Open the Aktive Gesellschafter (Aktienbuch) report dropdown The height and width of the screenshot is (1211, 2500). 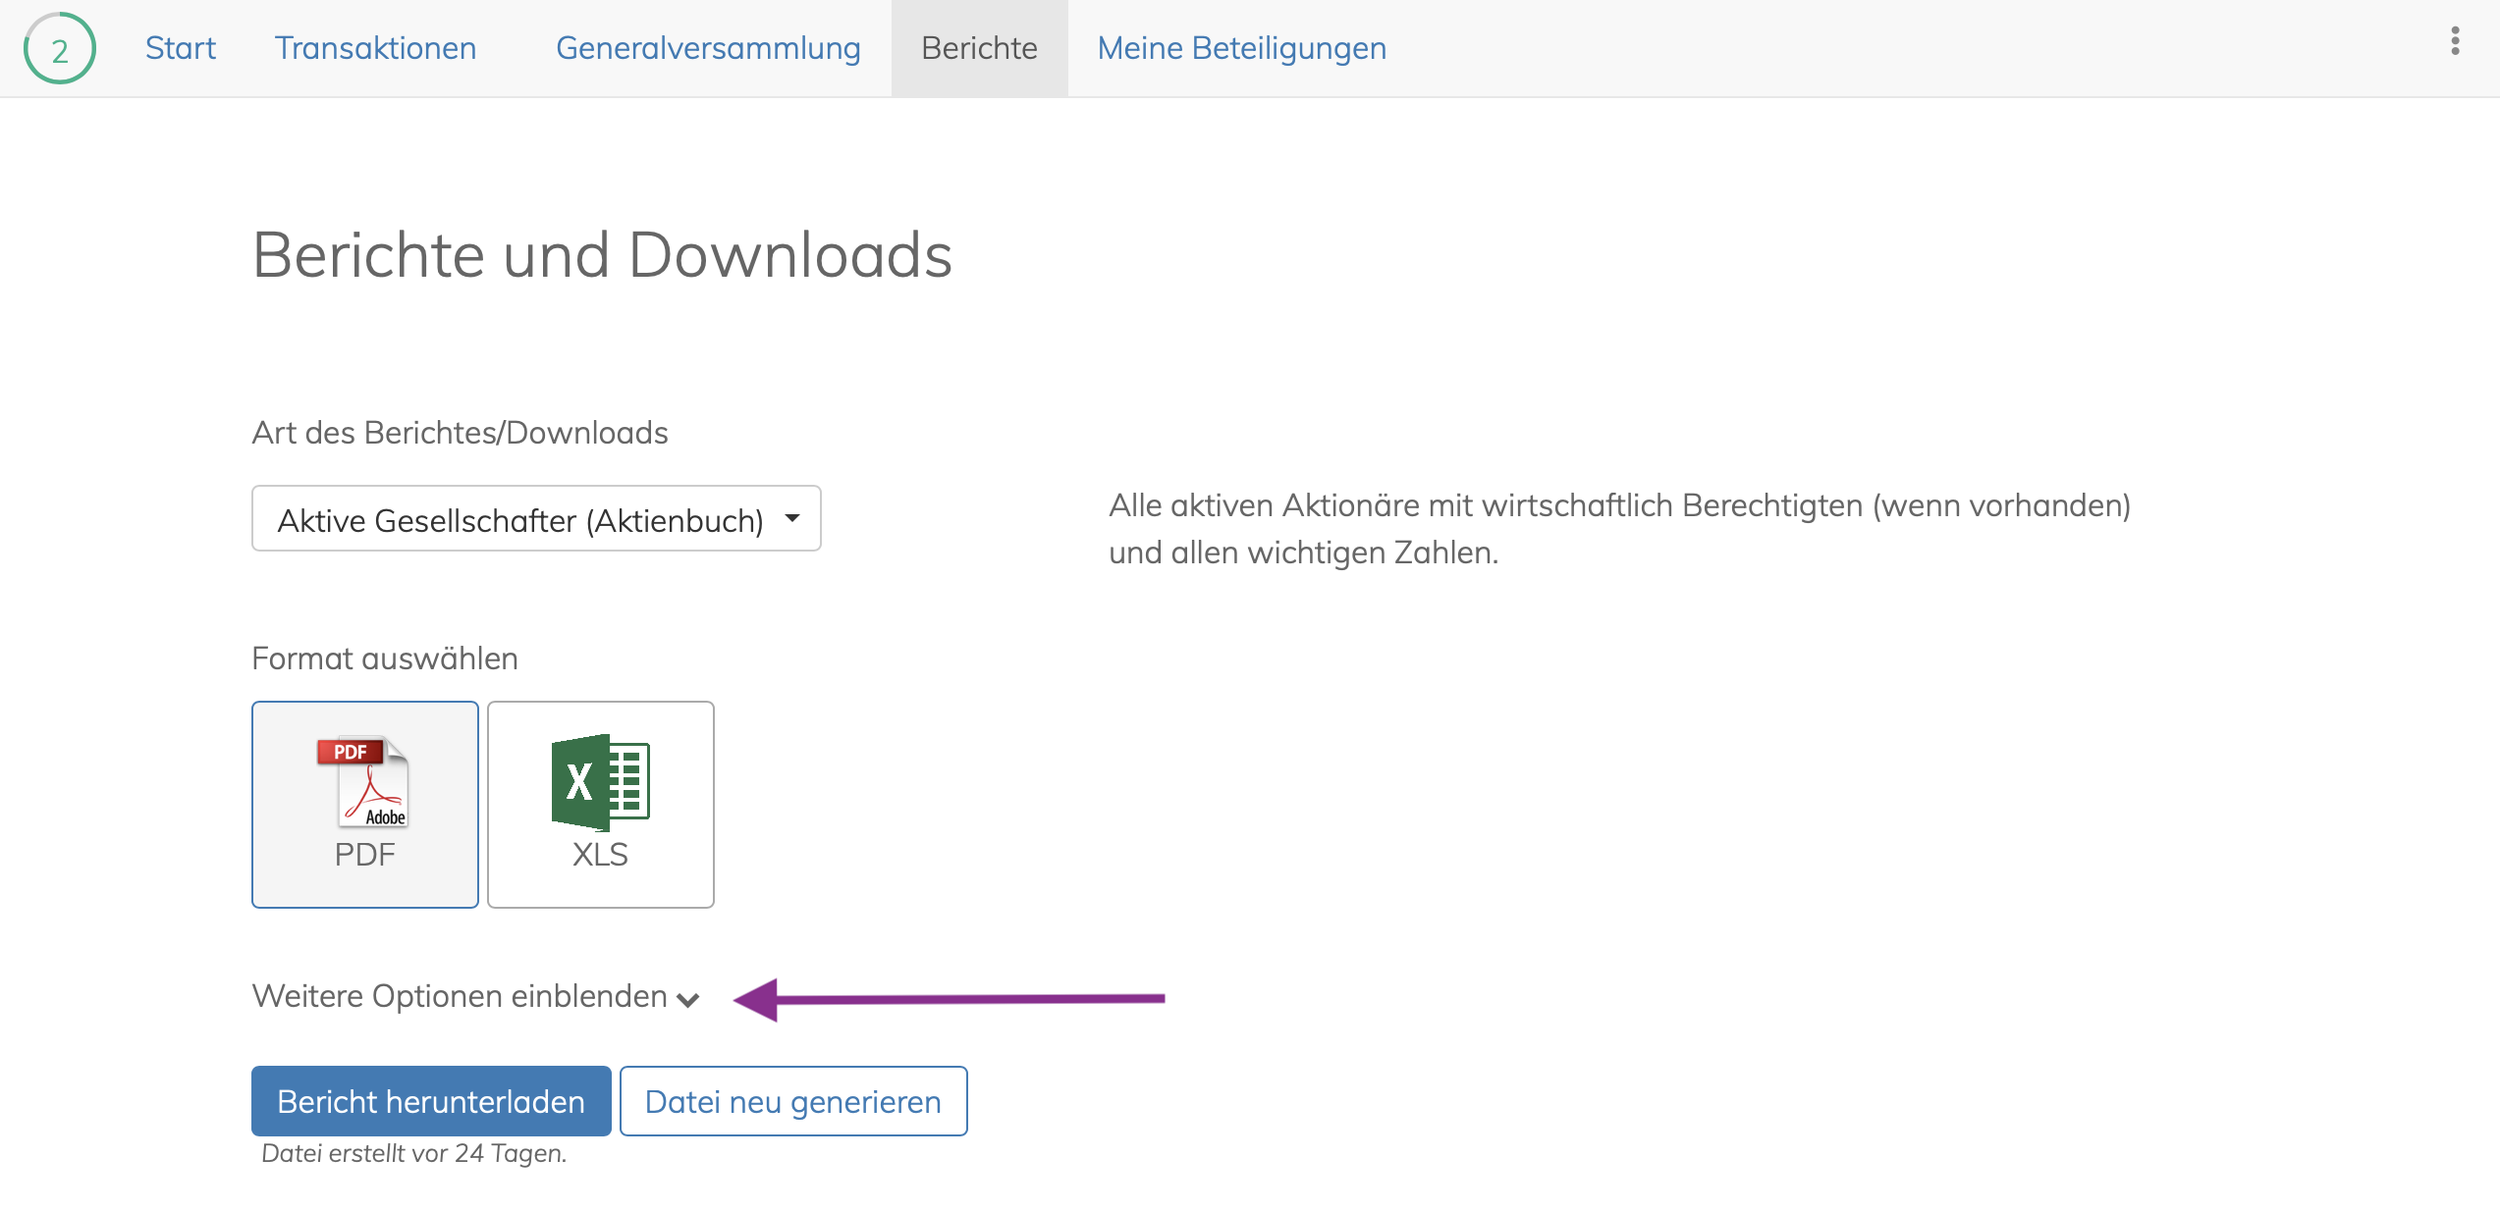pos(536,519)
